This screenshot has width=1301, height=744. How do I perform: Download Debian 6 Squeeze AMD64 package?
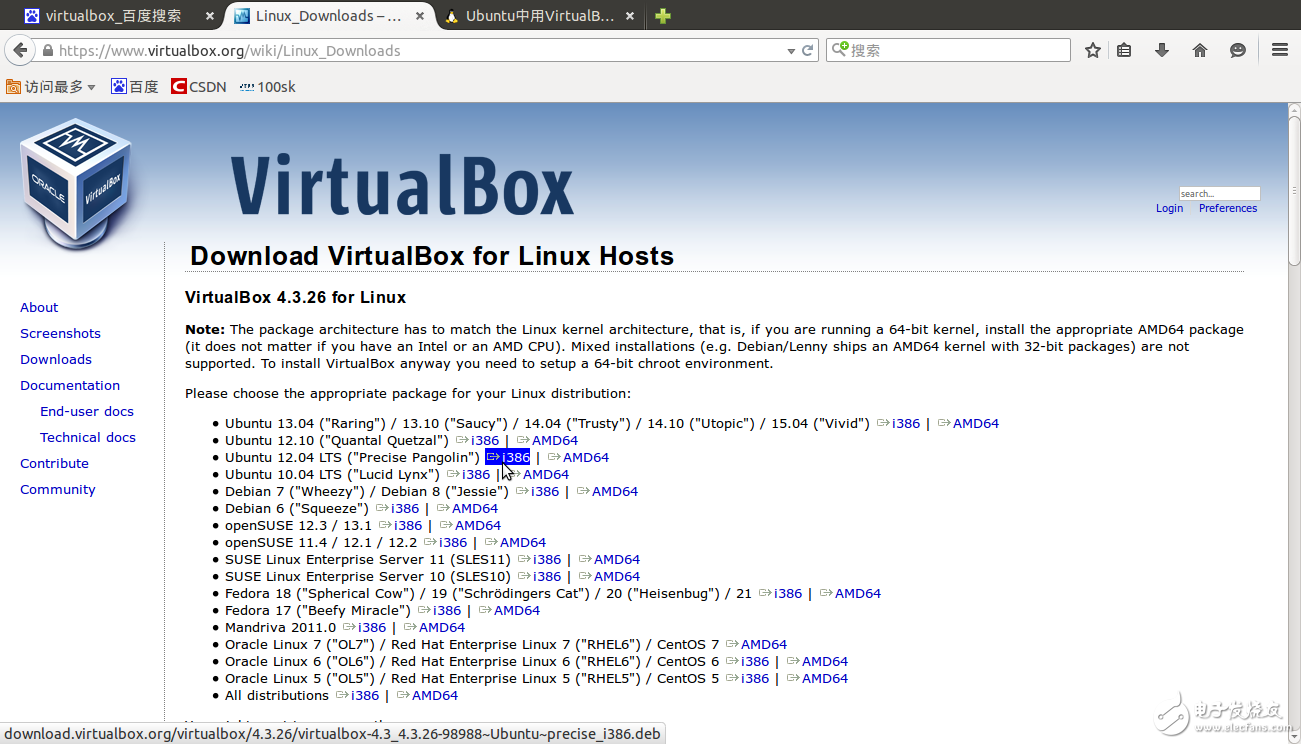[467, 508]
